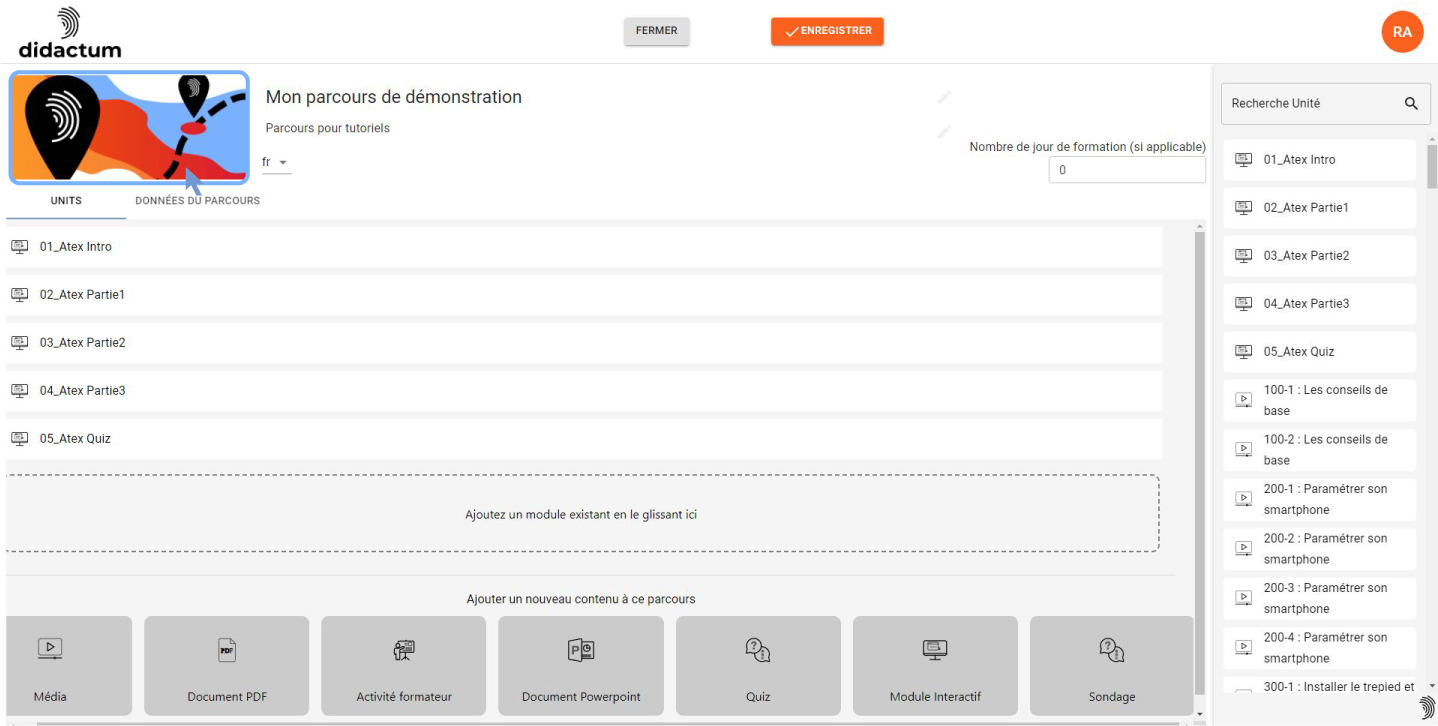
Task: Click the FERMER button
Action: (656, 31)
